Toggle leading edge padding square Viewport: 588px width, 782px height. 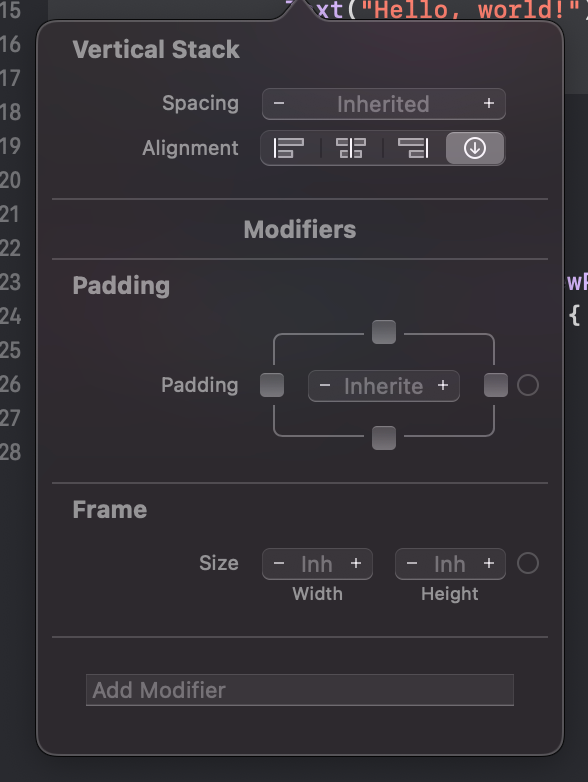(x=272, y=385)
